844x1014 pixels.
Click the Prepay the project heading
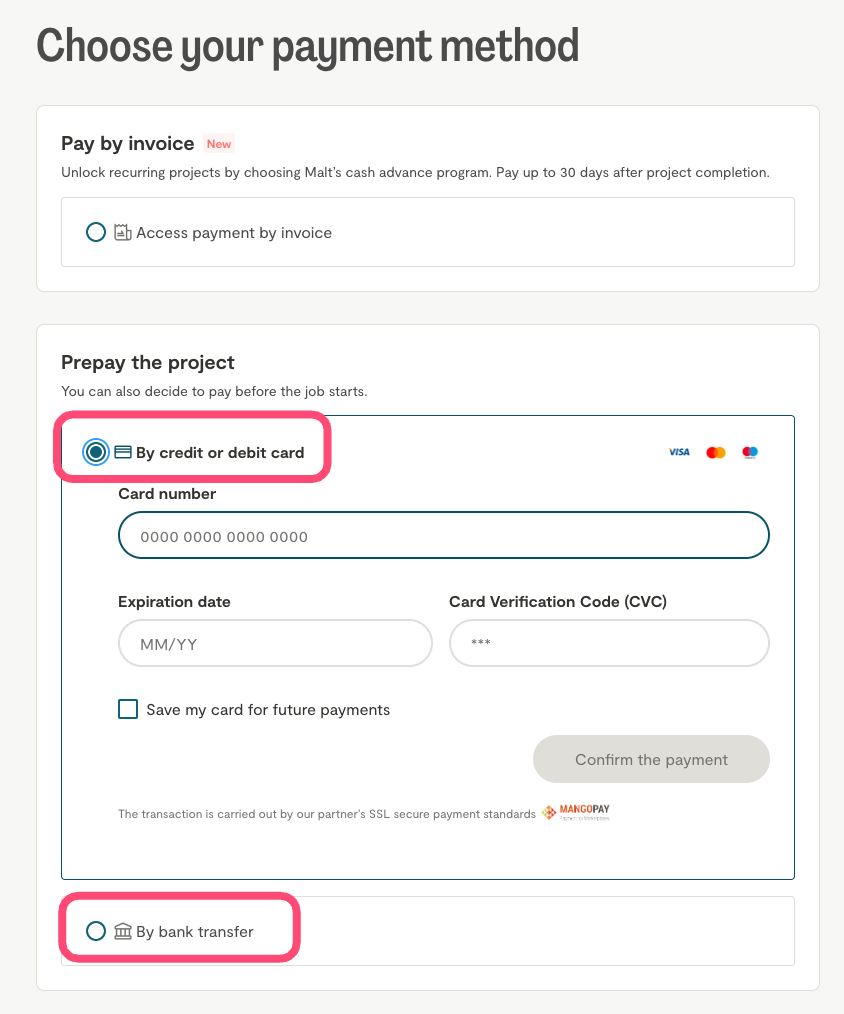[148, 362]
